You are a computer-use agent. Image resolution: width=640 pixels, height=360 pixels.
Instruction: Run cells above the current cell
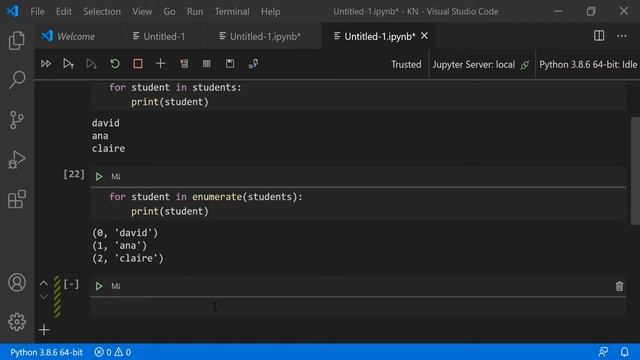68,64
